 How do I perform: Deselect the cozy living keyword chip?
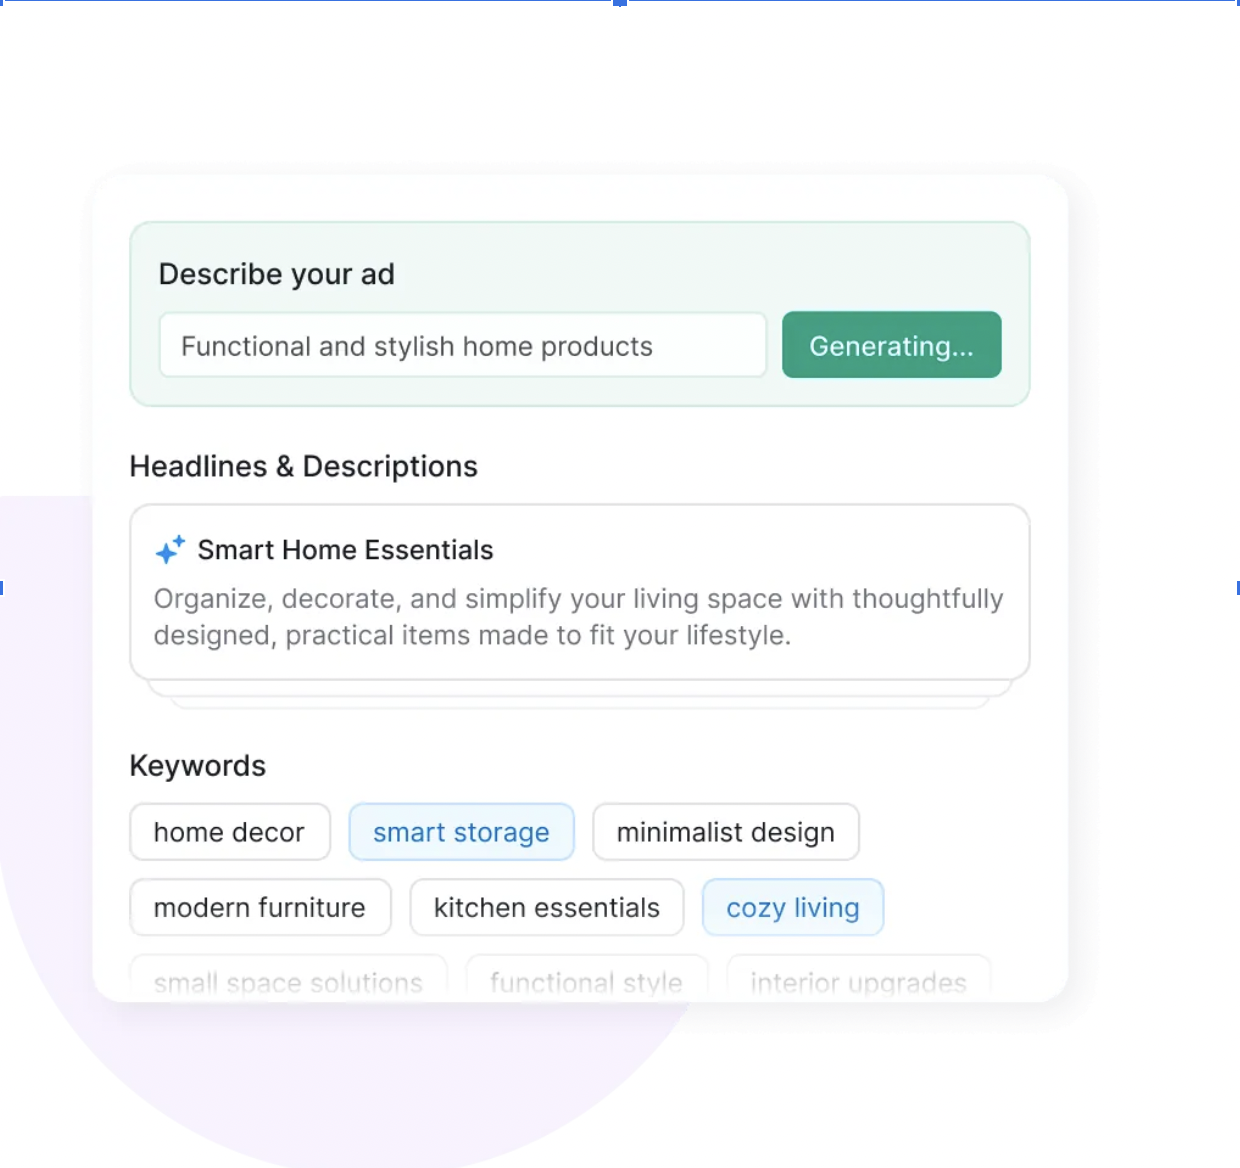(x=792, y=907)
